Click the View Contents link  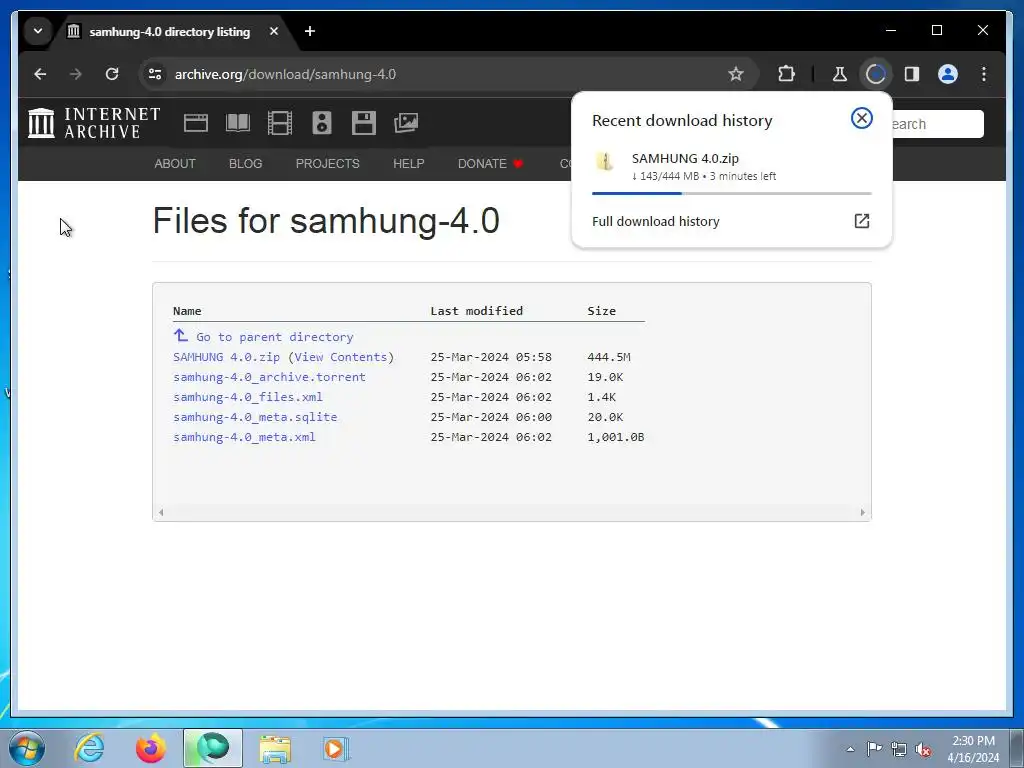pos(341,357)
